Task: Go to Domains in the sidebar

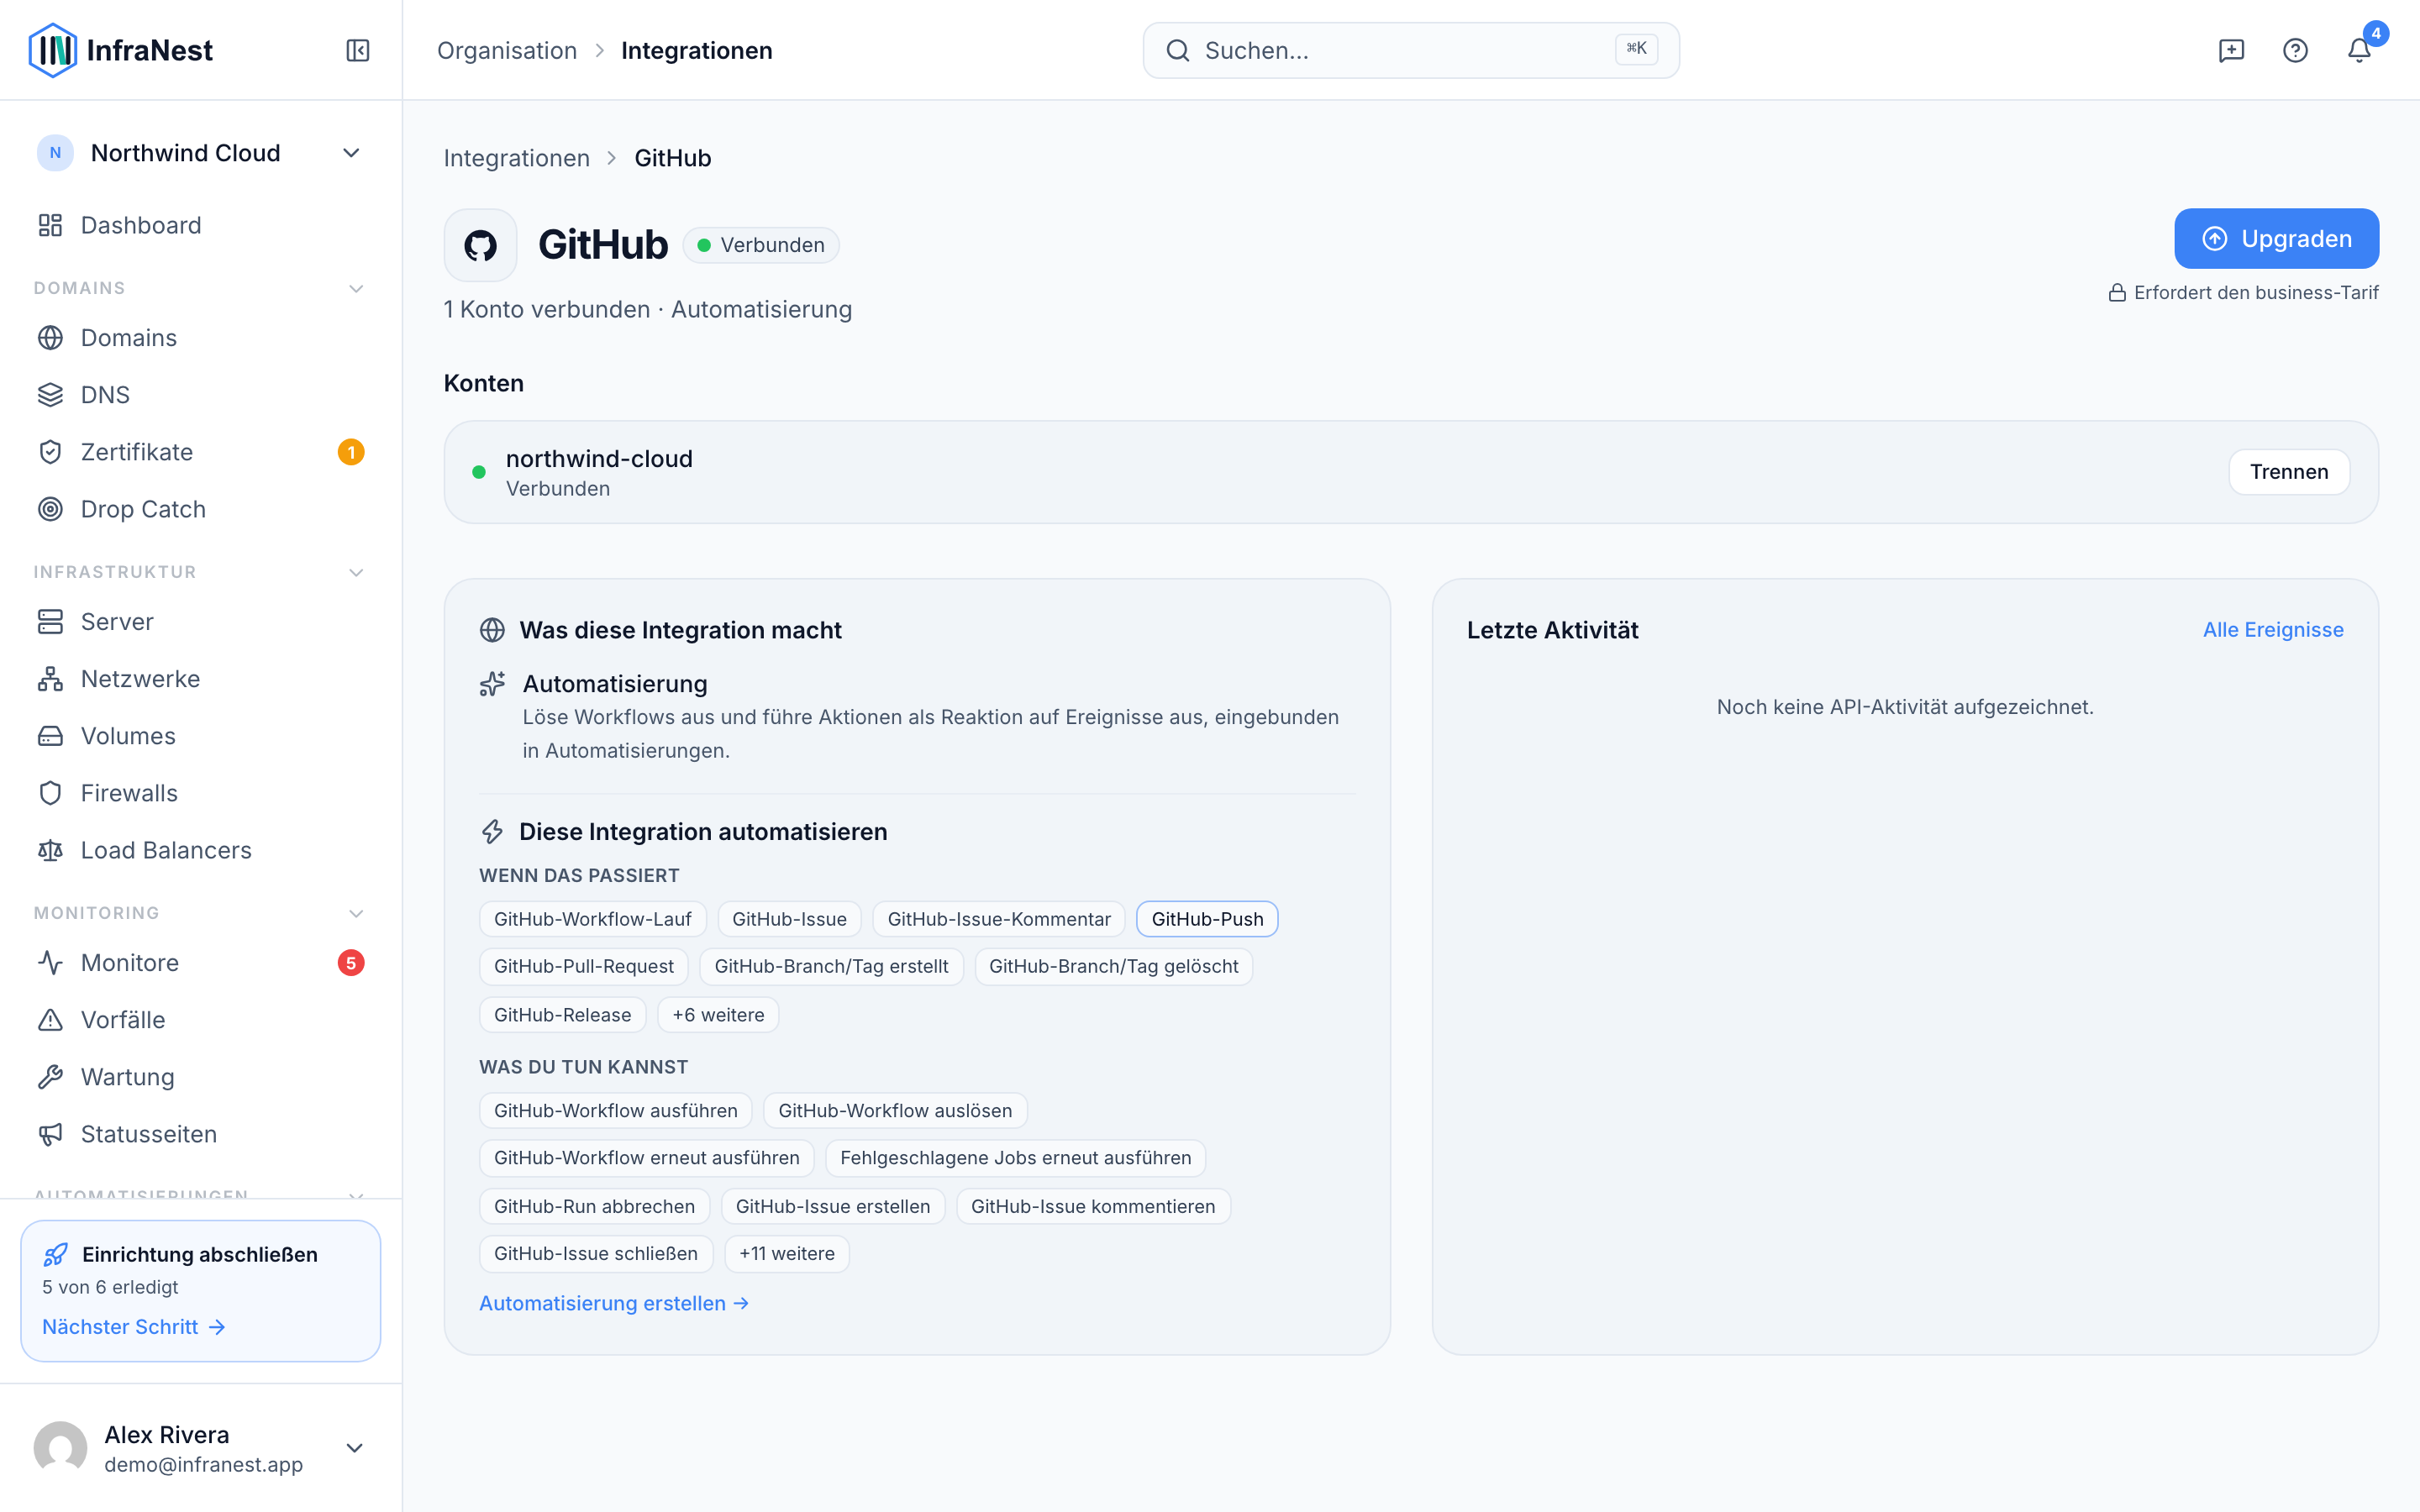Action: click(x=200, y=338)
